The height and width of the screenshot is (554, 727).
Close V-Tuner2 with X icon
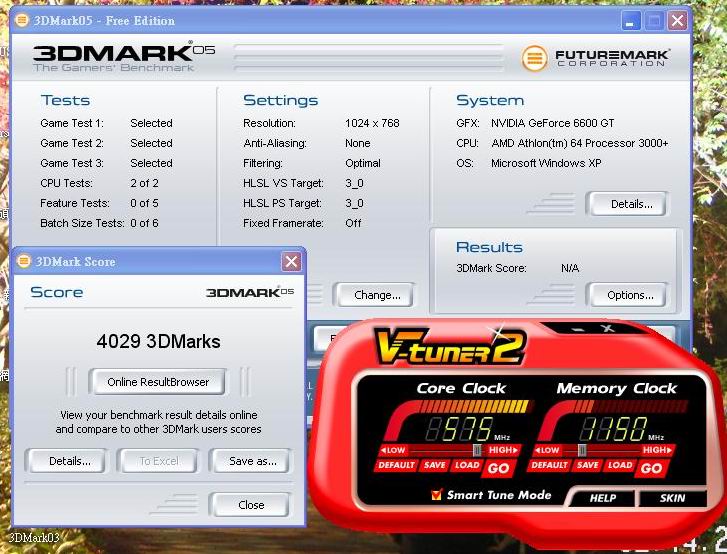coord(608,328)
